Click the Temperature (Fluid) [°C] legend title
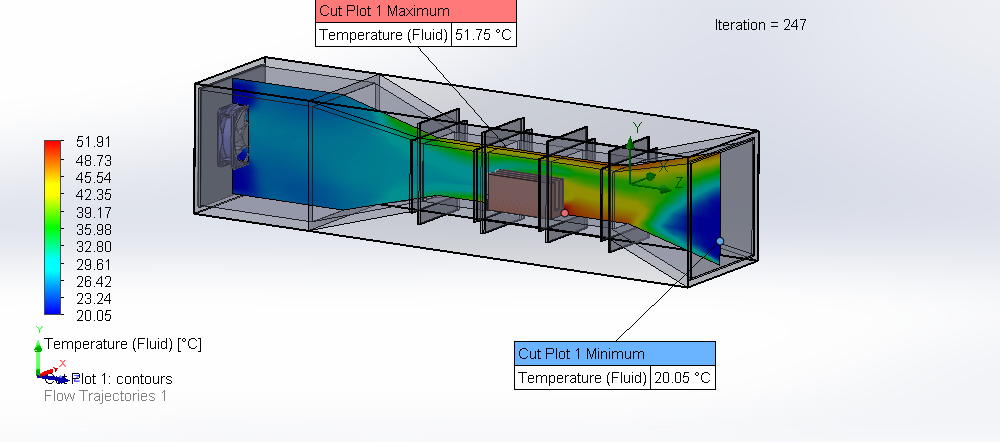 tap(123, 344)
